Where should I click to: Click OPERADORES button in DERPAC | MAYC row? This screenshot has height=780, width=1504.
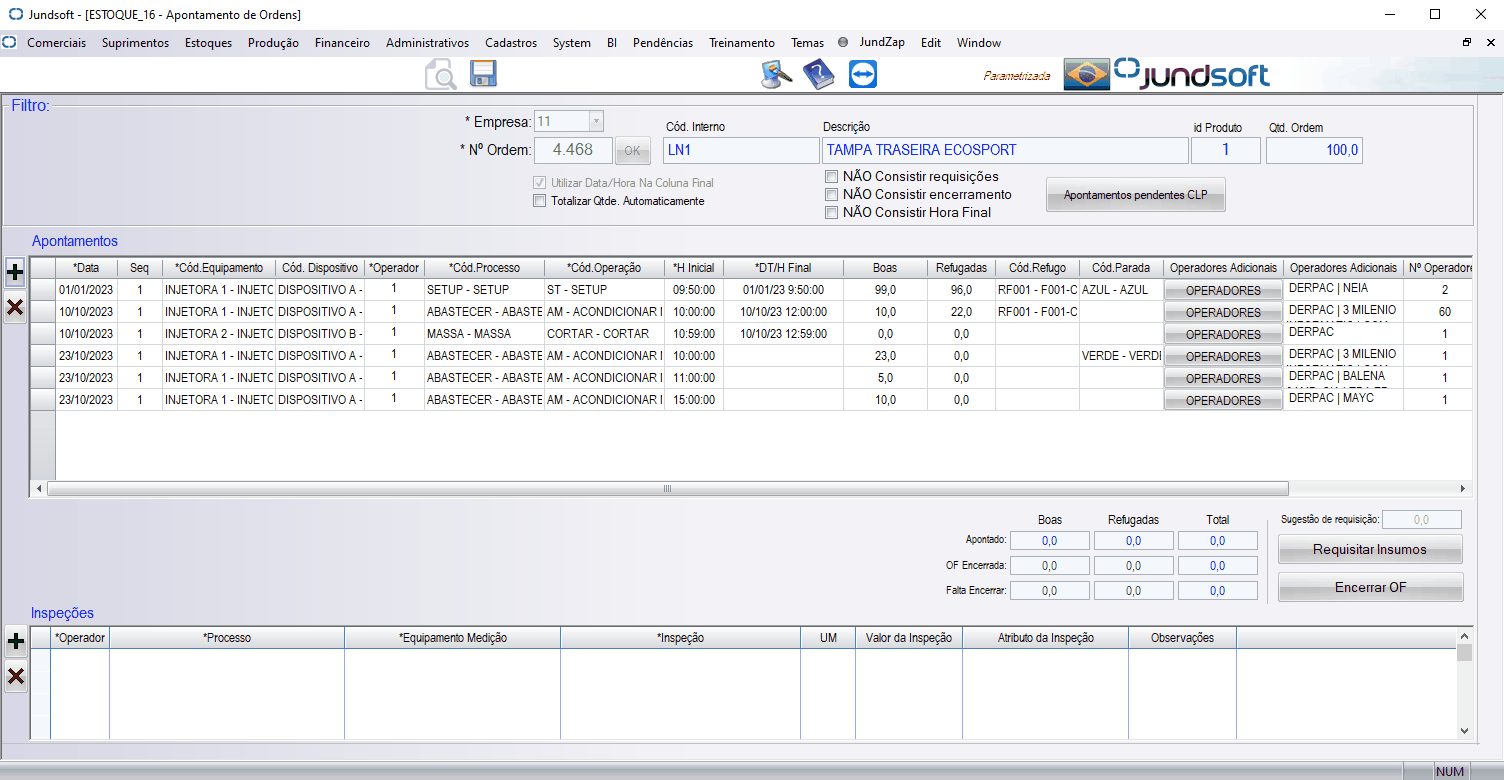(1222, 400)
